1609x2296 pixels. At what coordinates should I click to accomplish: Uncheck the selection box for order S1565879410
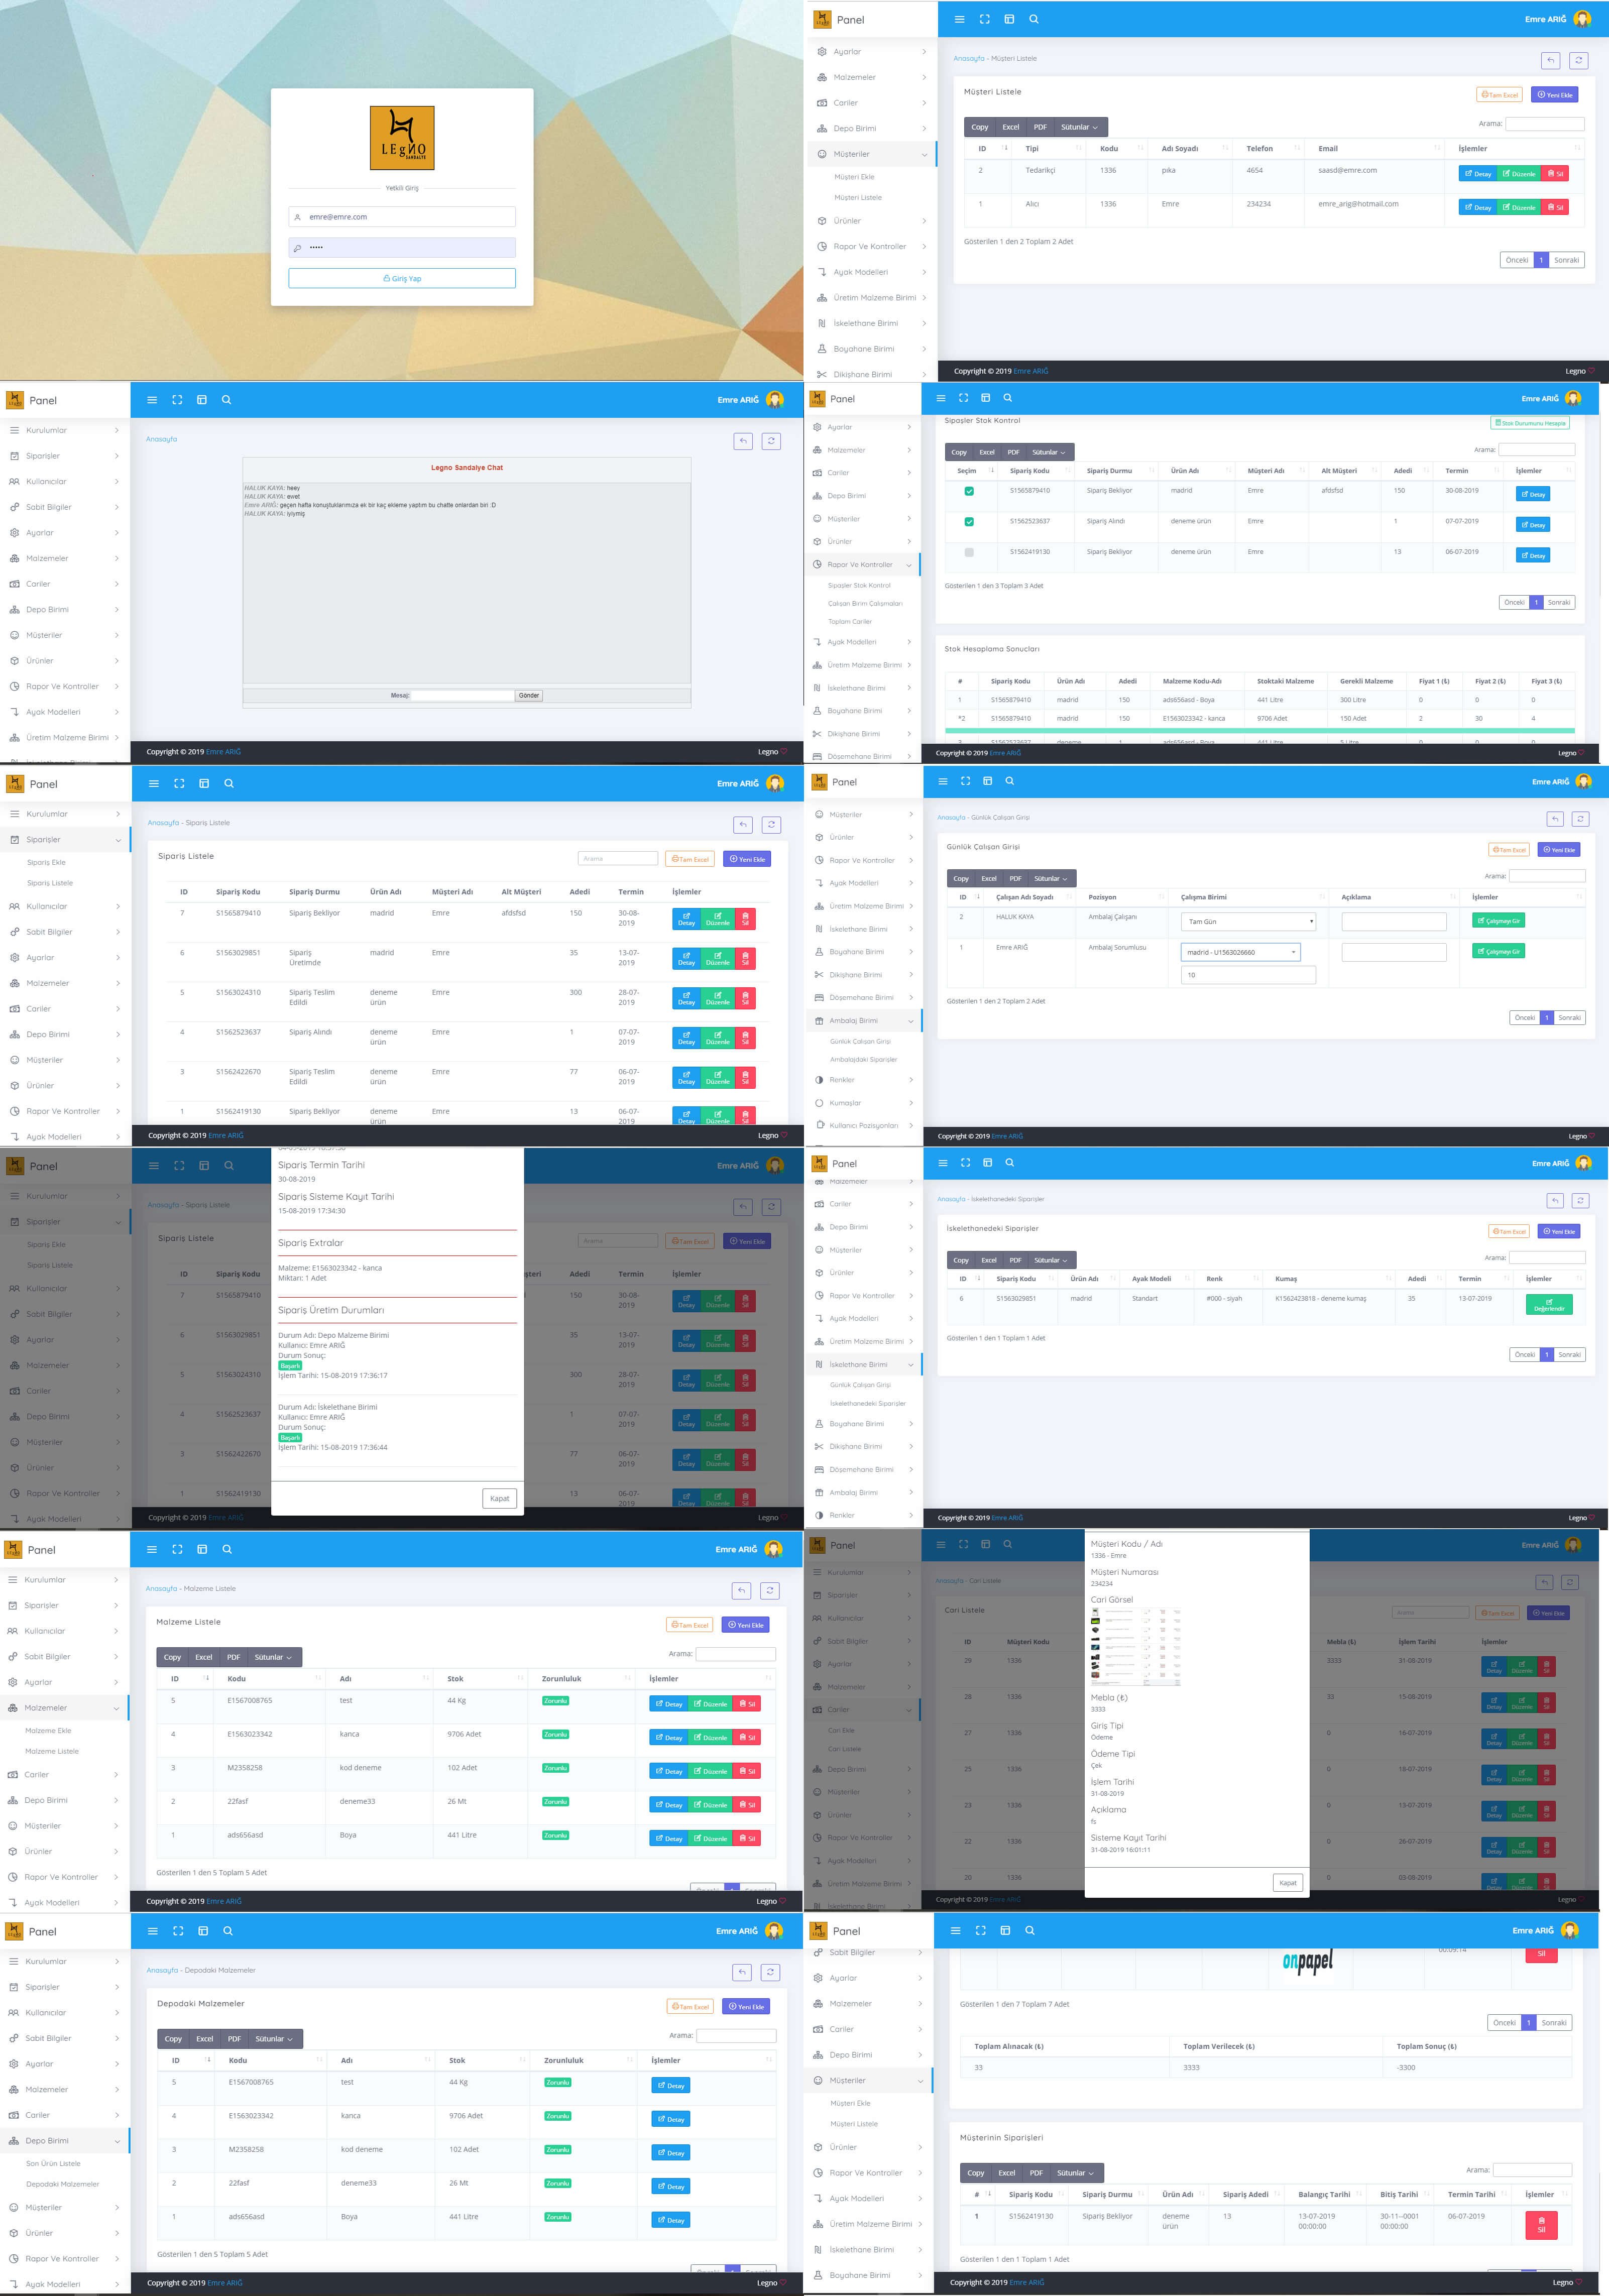coord(969,491)
